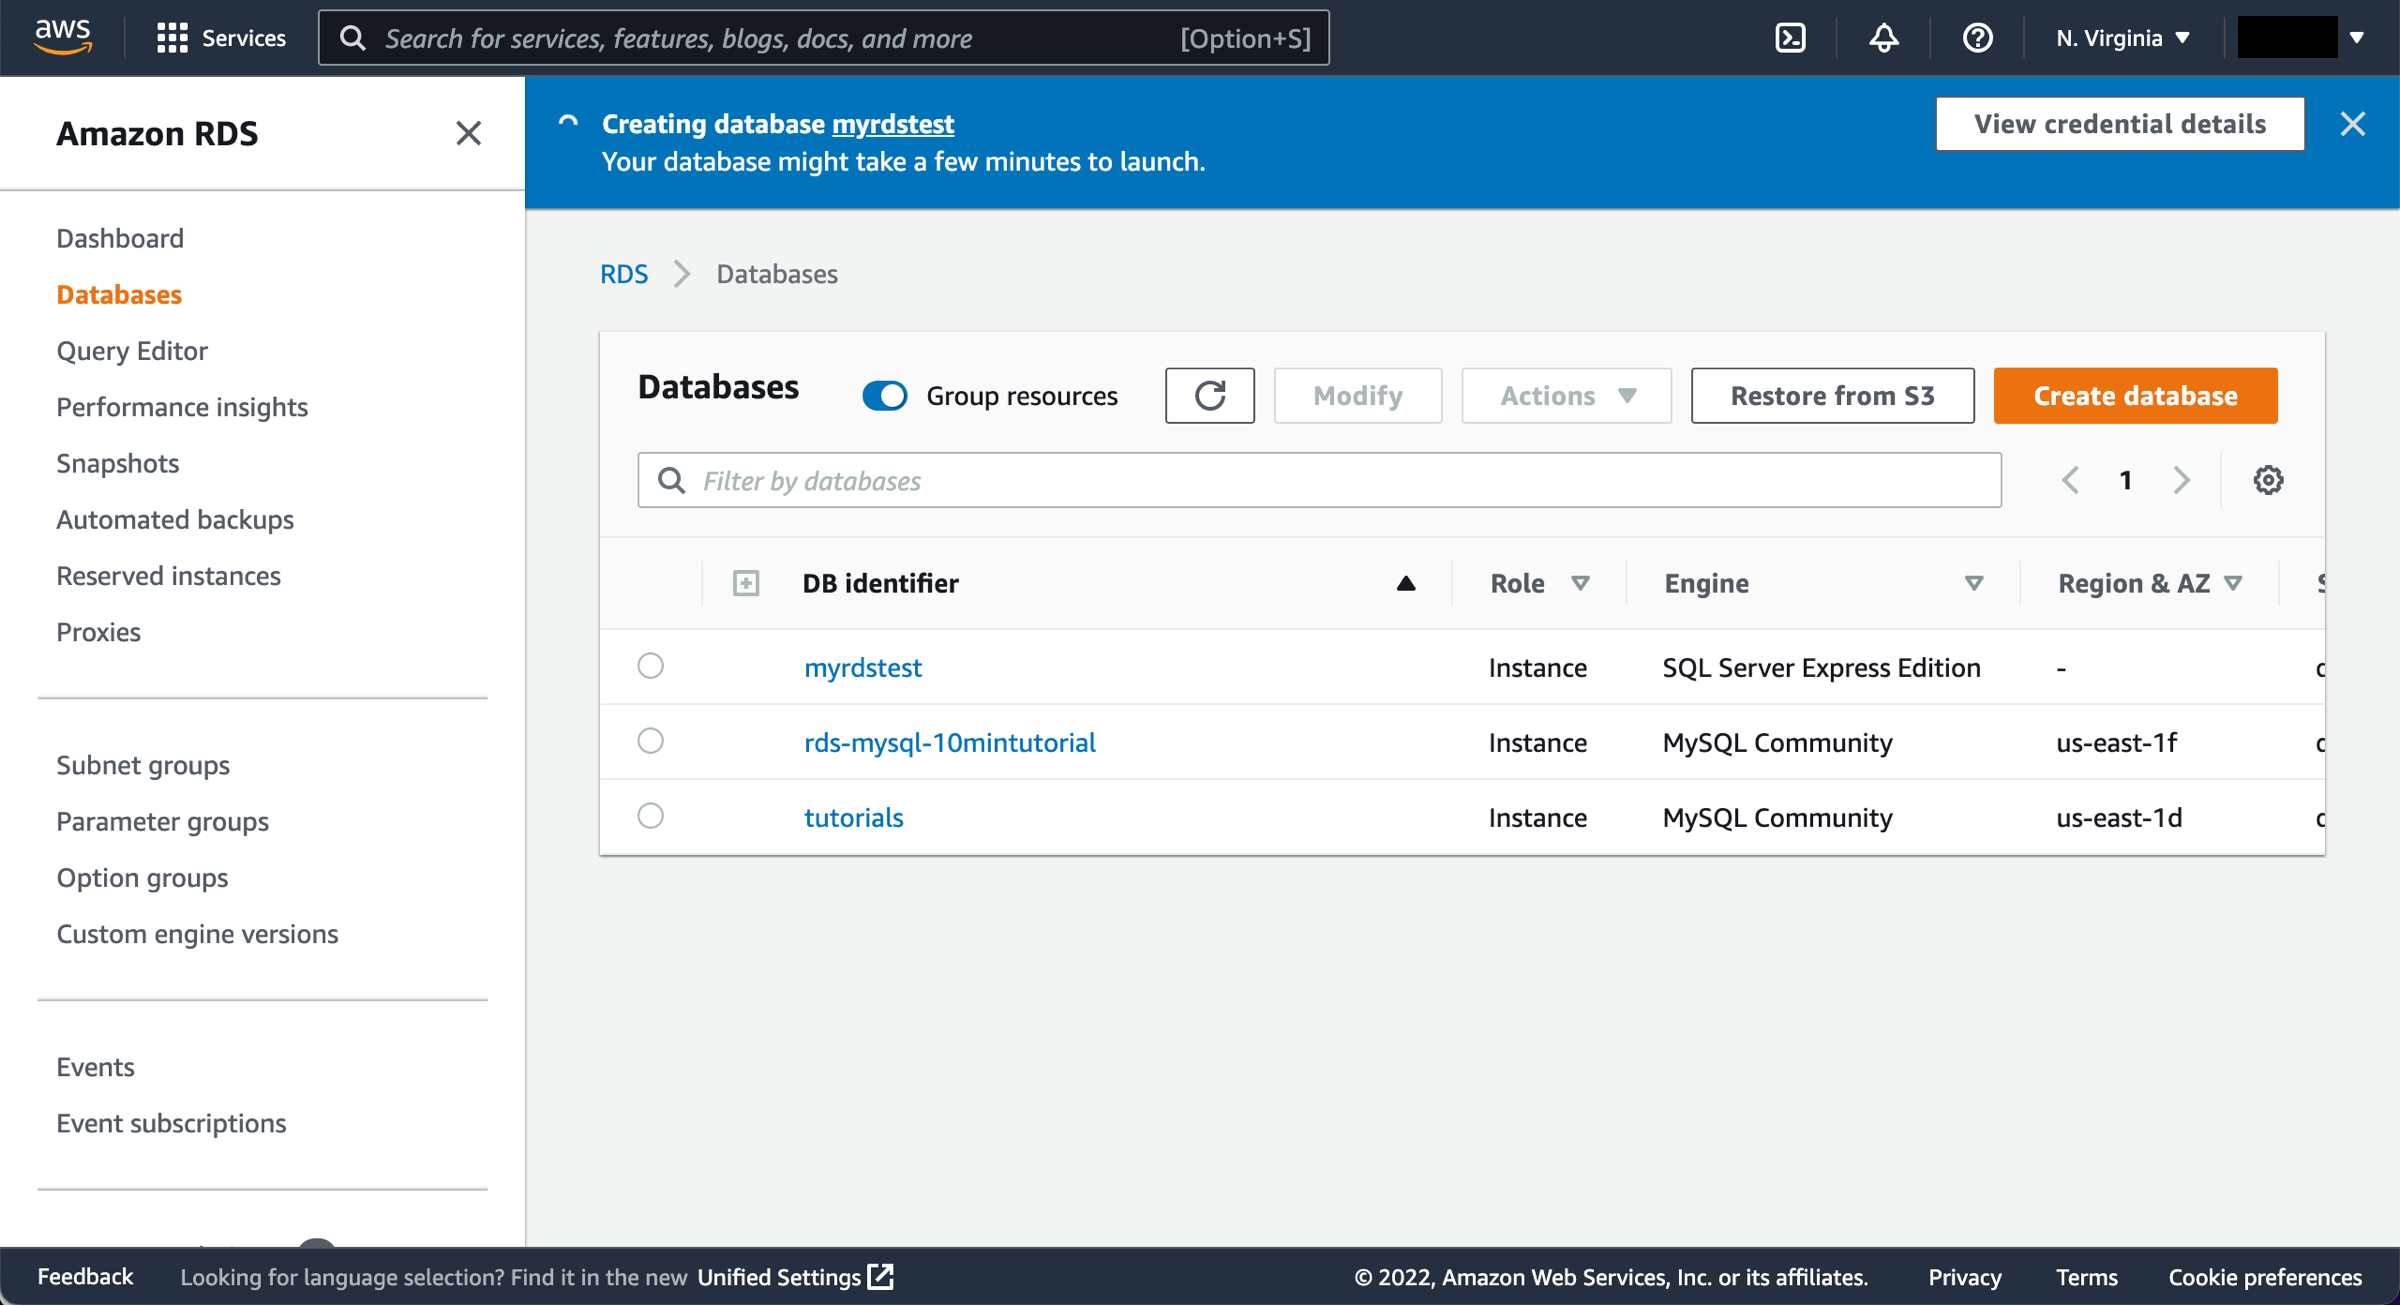Open Performance insights
Screen dimensions: 2400x1306
(x=182, y=407)
